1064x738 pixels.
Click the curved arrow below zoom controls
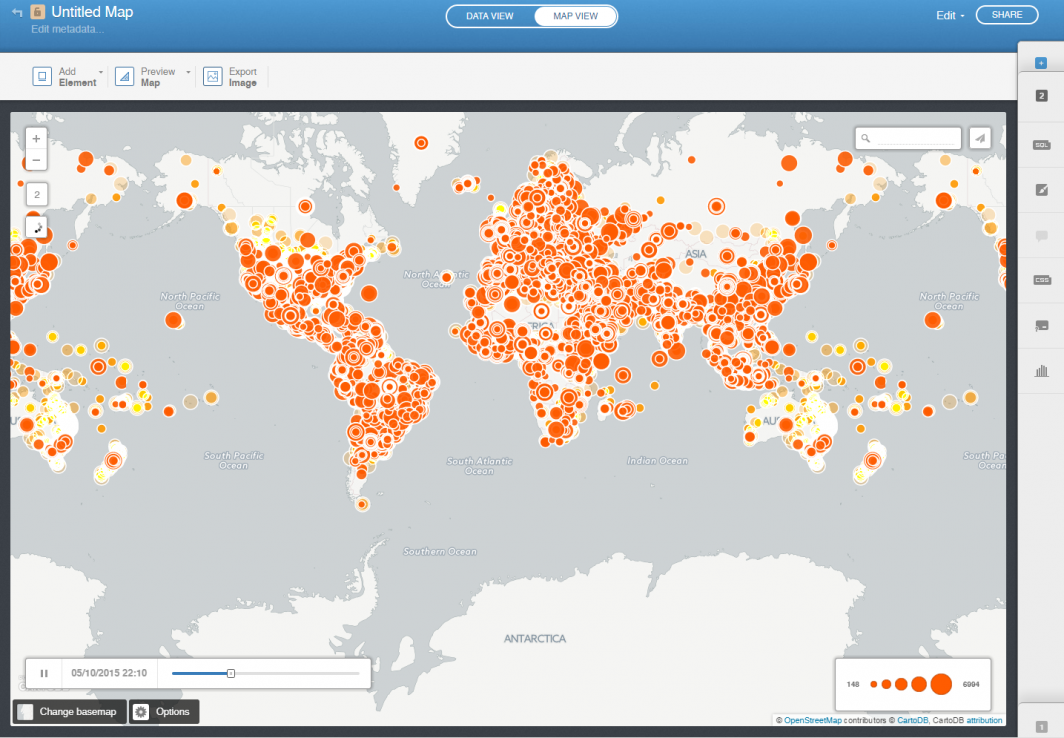pos(36,228)
